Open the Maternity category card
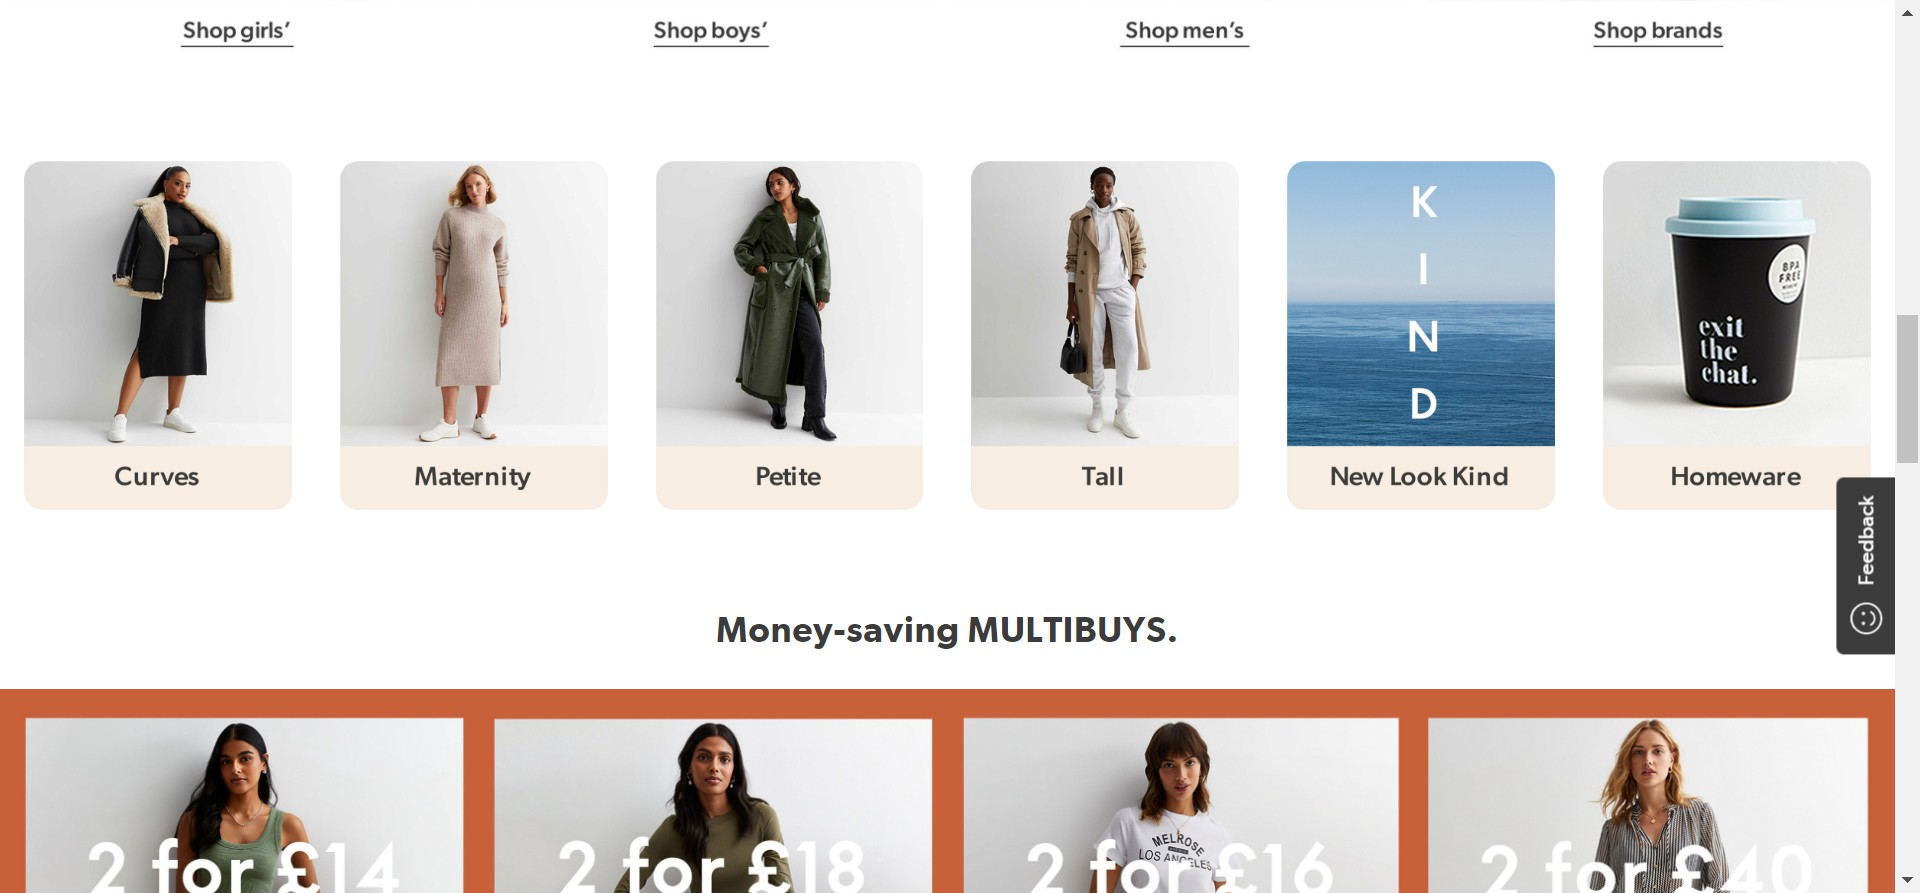Screen dimensions: 1920x893 point(474,335)
